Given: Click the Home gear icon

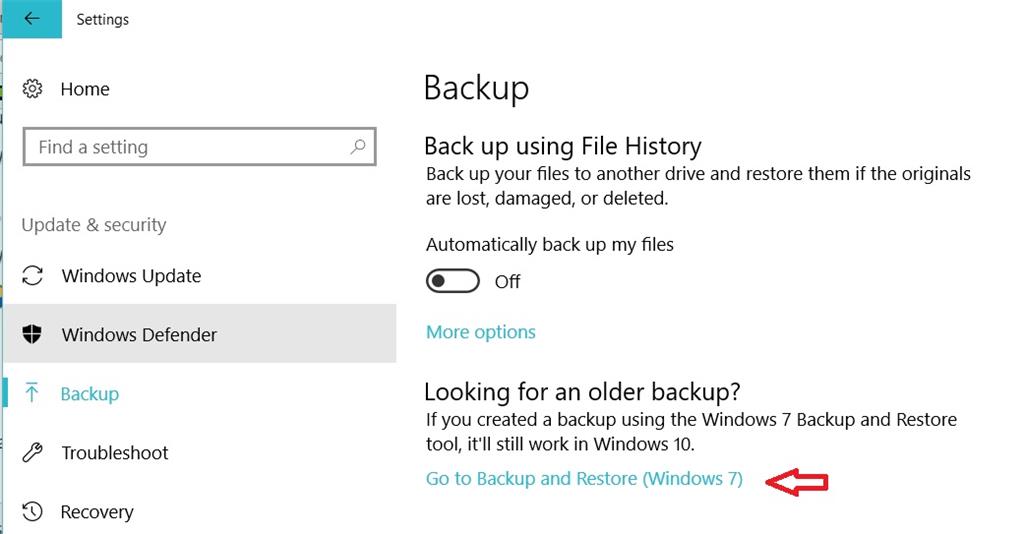Looking at the screenshot, I should tap(32, 89).
